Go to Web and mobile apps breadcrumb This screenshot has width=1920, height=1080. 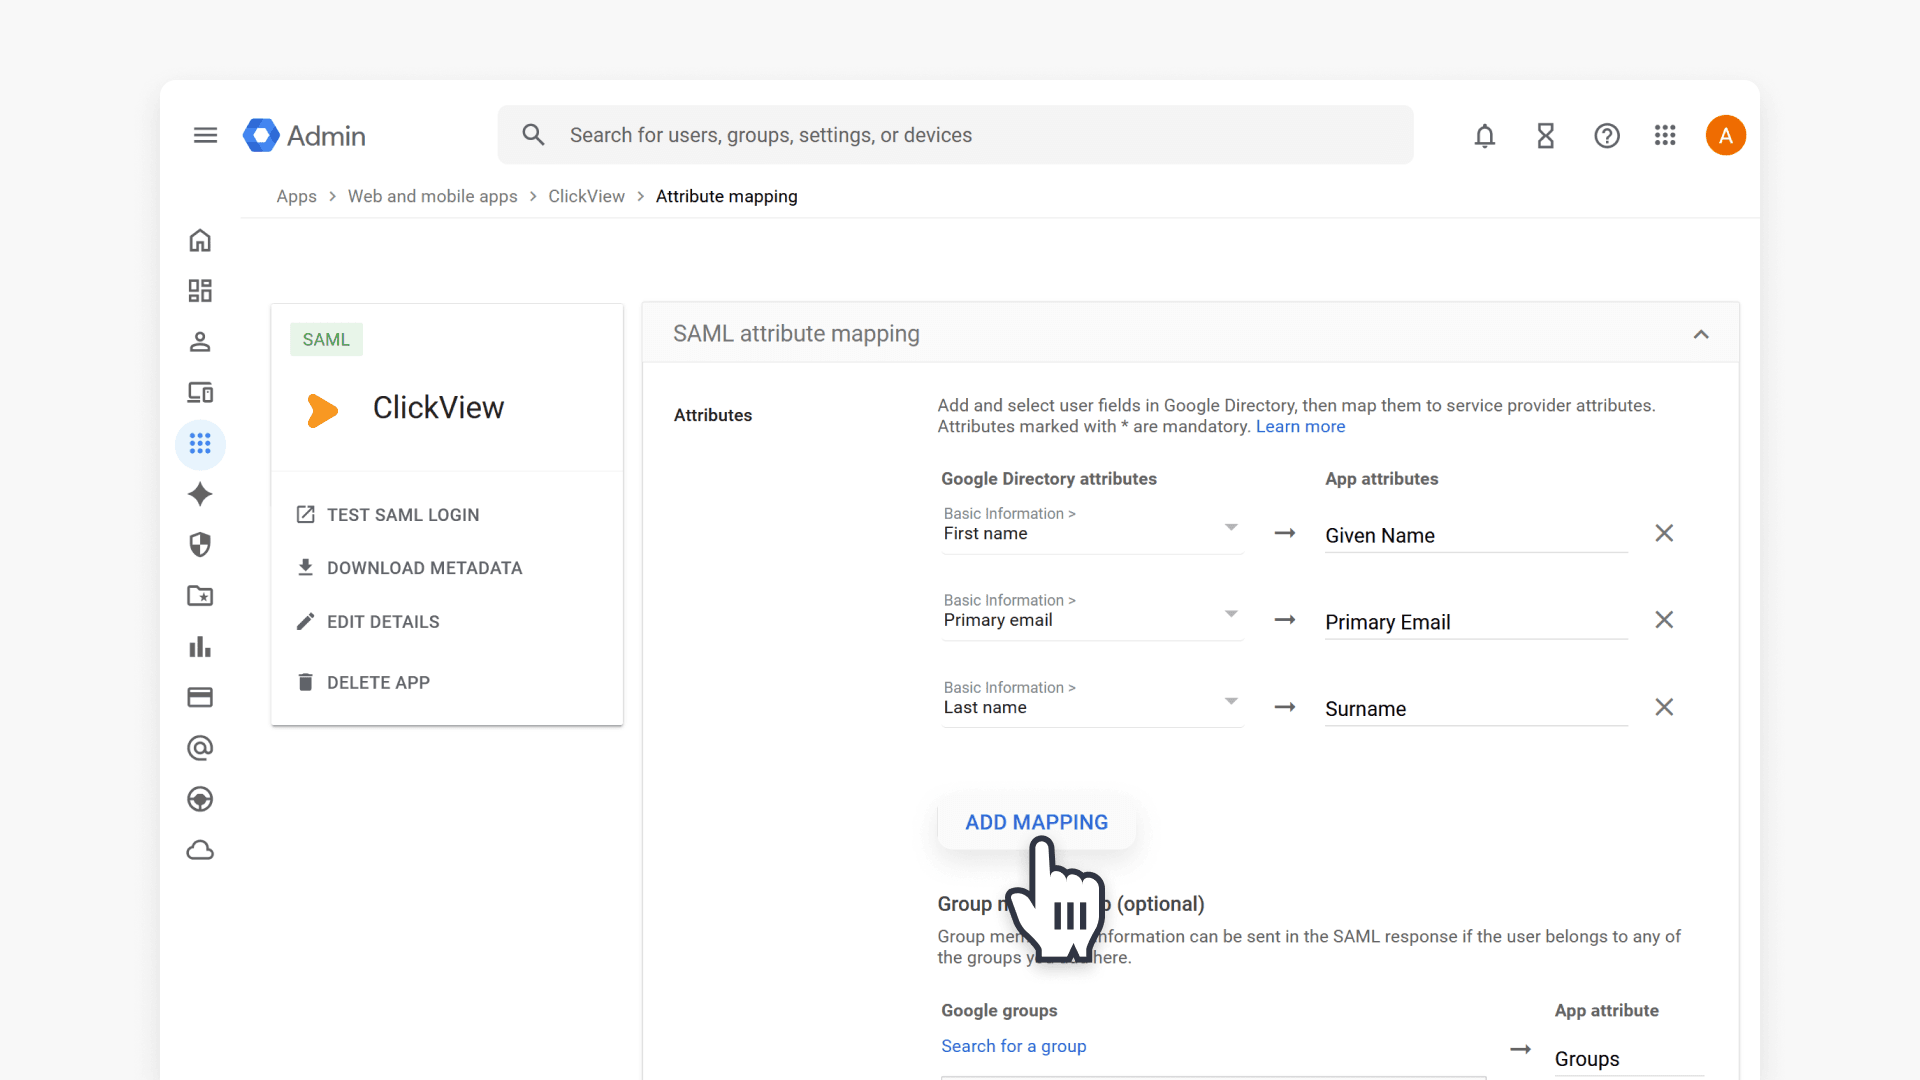click(433, 196)
